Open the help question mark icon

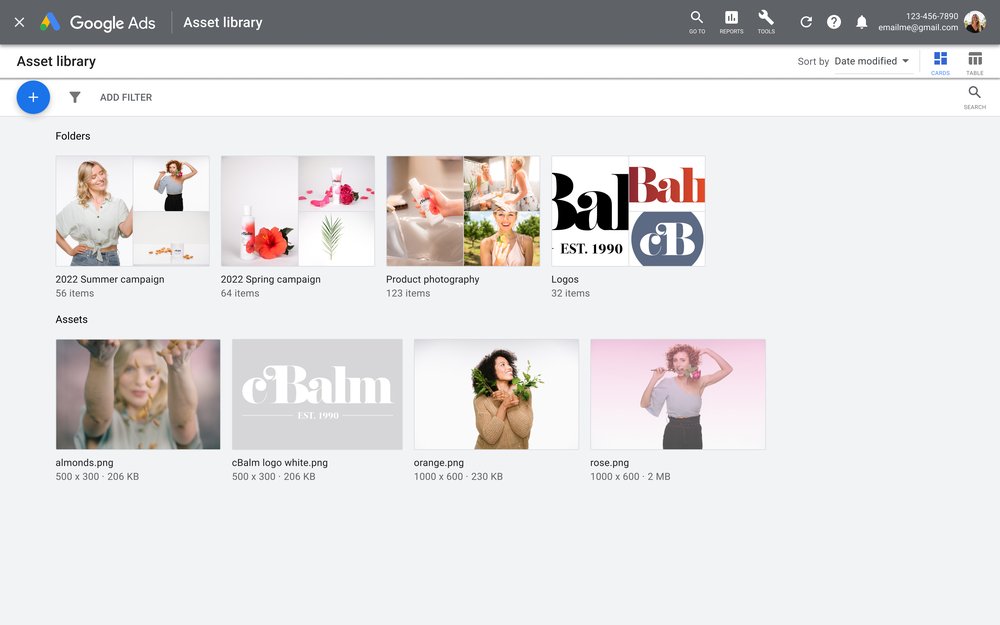click(834, 21)
